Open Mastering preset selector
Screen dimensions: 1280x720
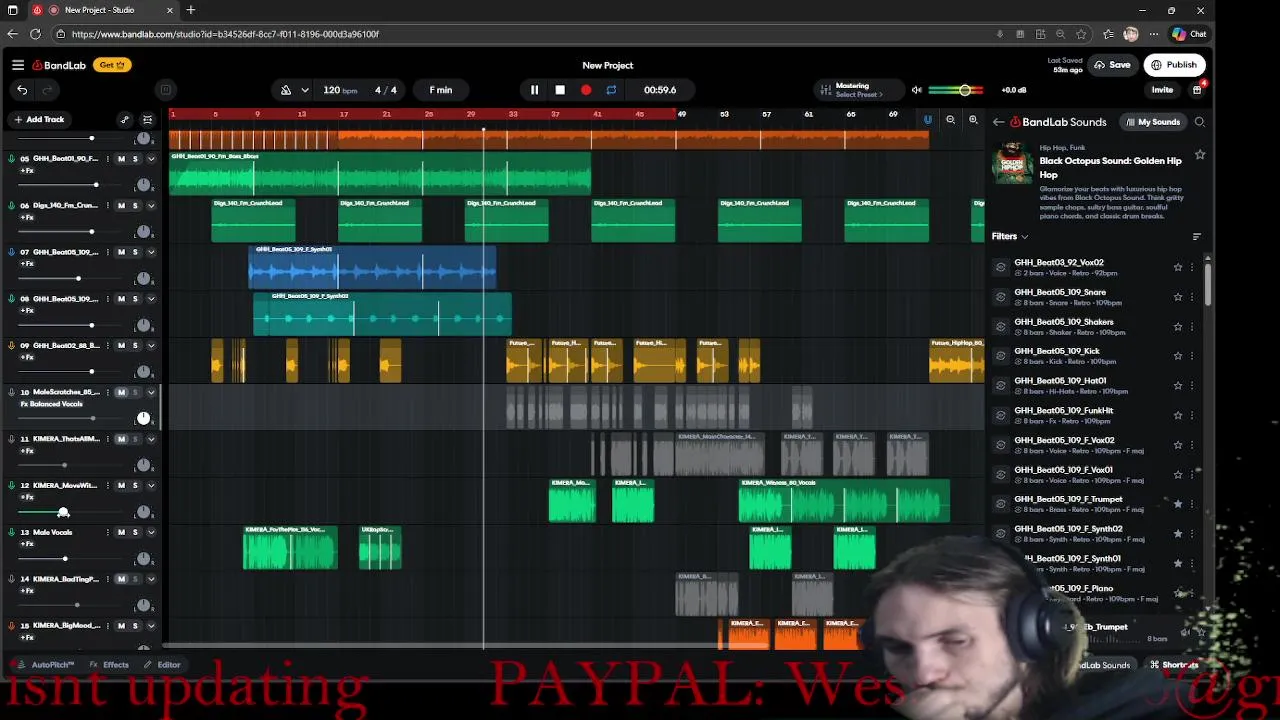[x=859, y=90]
